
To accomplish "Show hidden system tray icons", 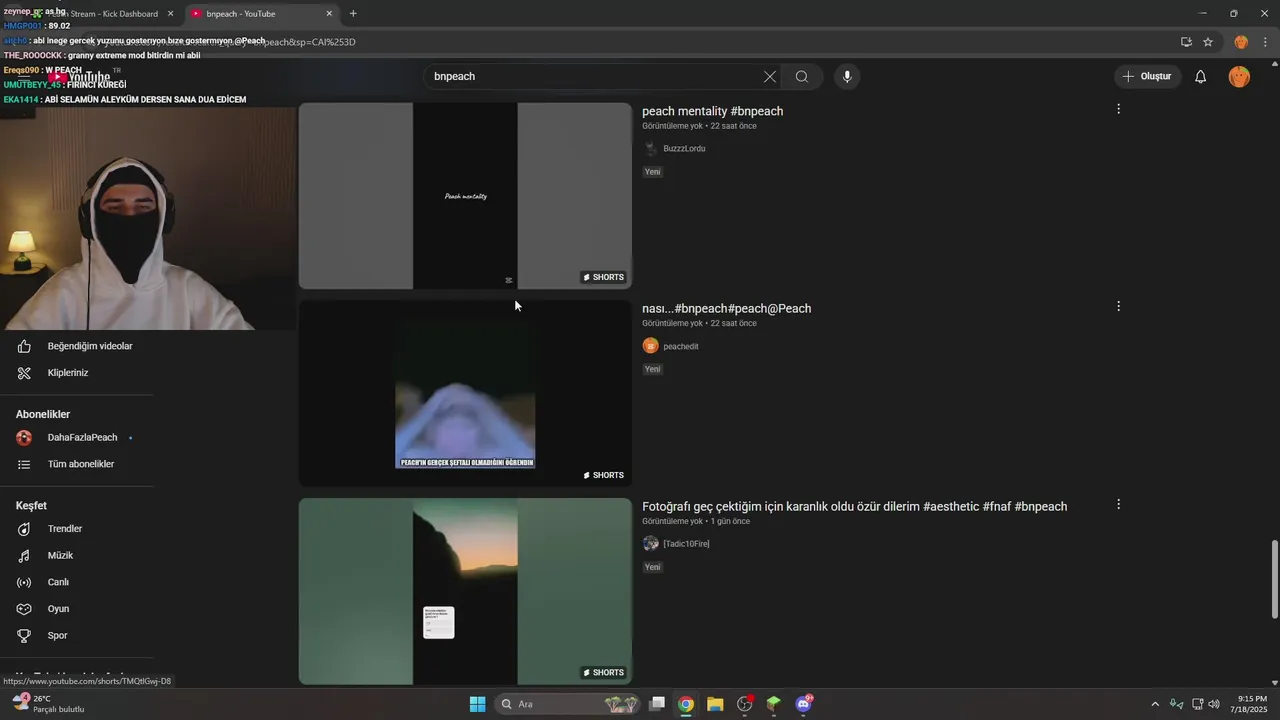I will 1155,704.
